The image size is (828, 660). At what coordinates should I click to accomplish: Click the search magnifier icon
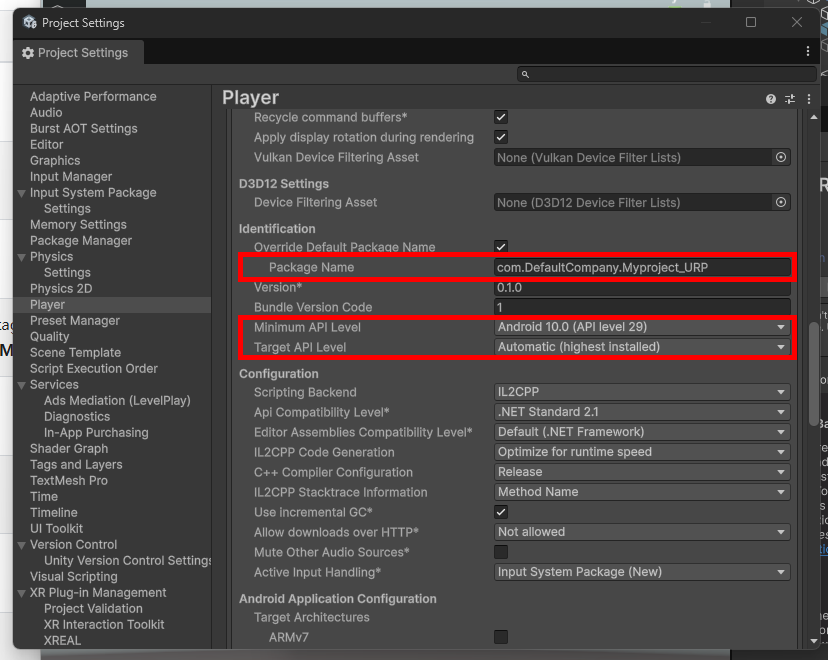coord(525,74)
